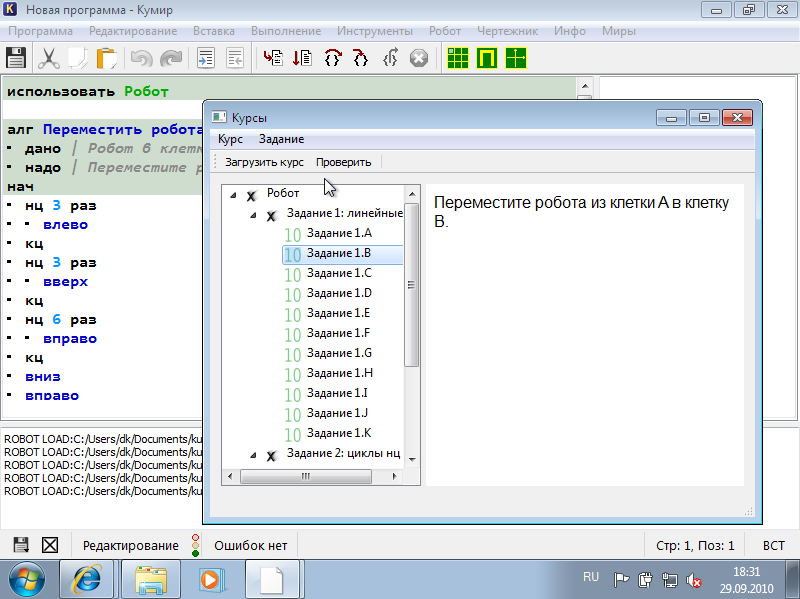Screen dimensions: 800x599
Task: Collapse Задание 1: линейные branch
Action: pyautogui.click(x=252, y=214)
